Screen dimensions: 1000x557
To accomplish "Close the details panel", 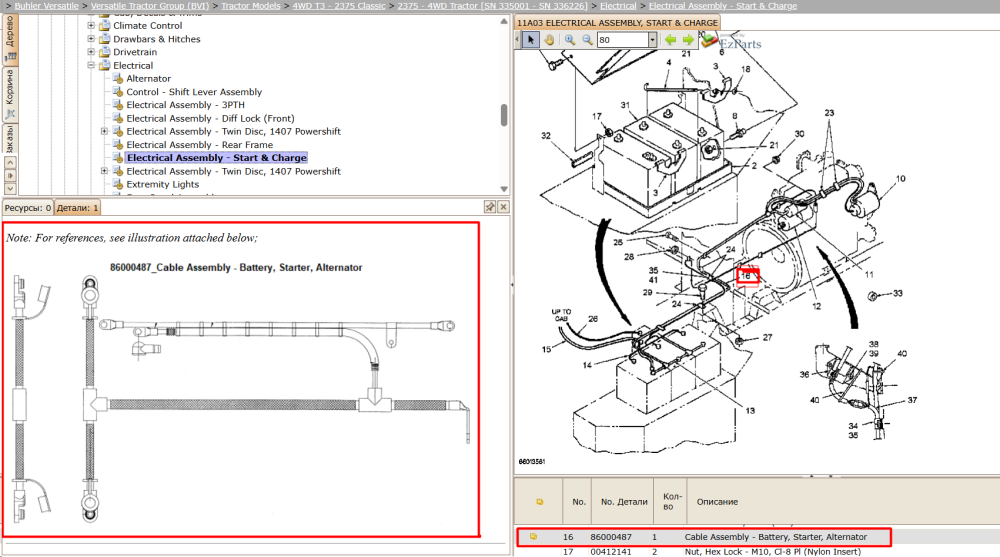I will tap(503, 207).
